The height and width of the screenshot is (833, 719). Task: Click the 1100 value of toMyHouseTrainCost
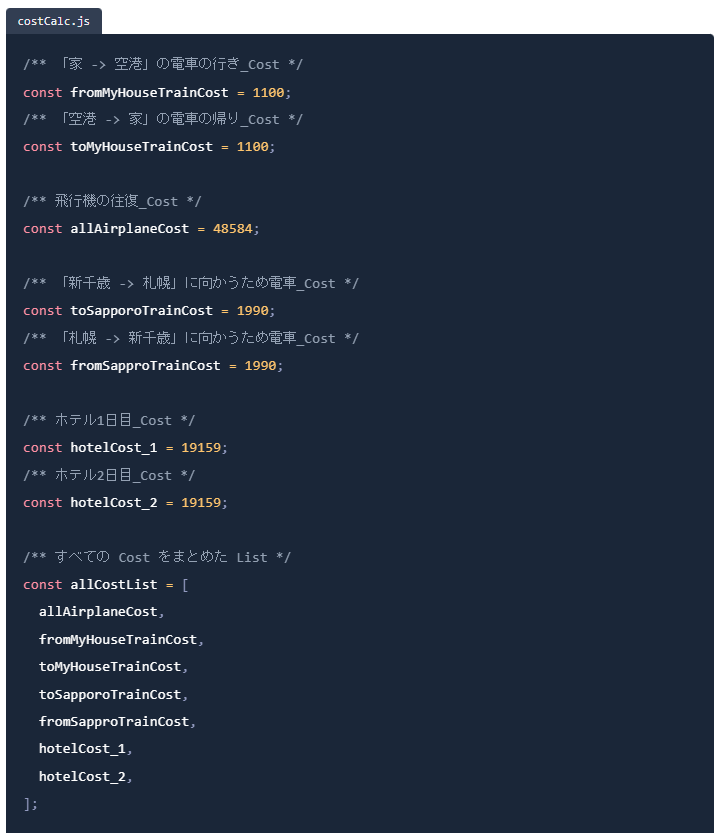tap(252, 147)
